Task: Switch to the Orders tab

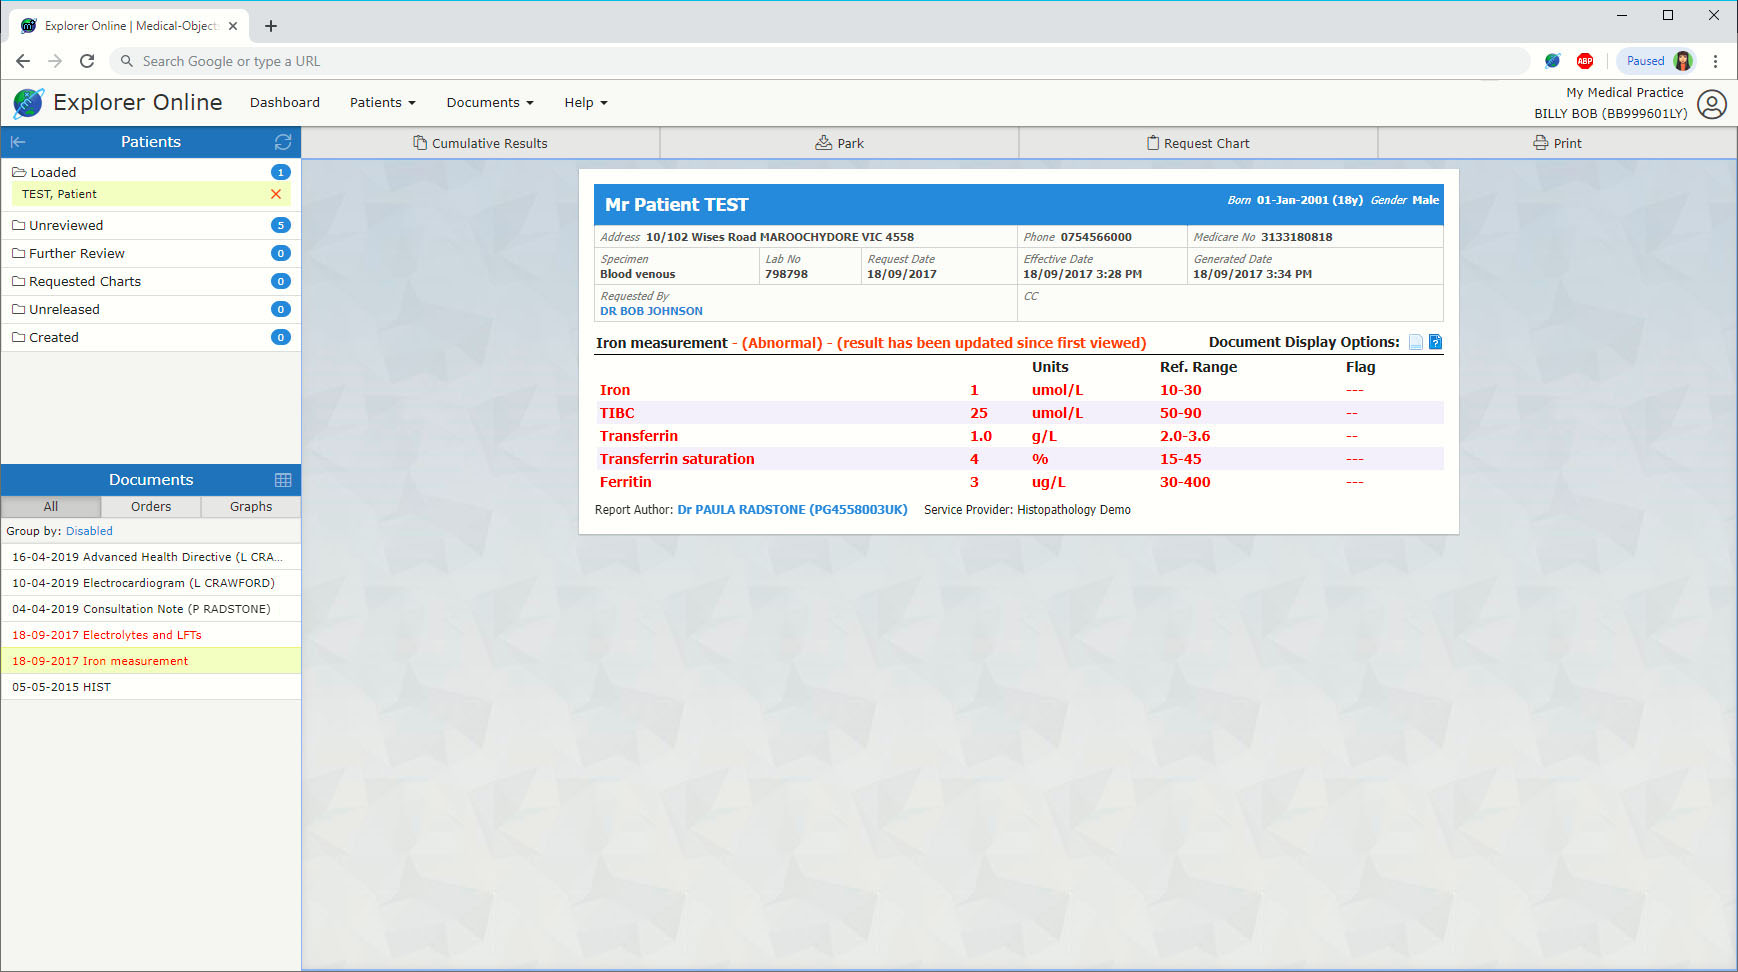Action: click(151, 507)
